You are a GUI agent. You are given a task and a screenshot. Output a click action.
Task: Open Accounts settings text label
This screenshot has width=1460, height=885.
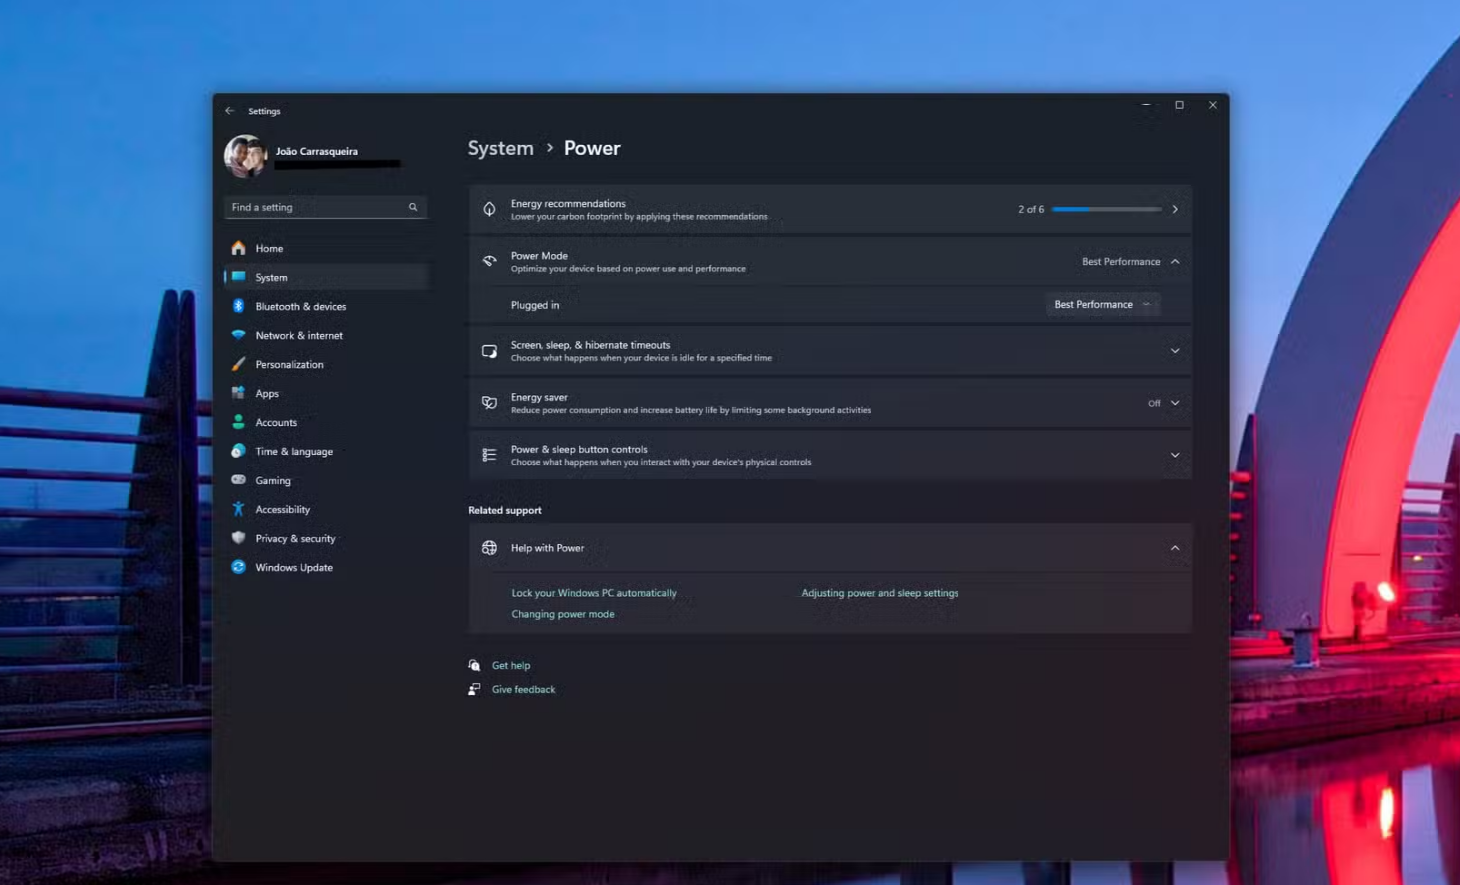click(276, 422)
